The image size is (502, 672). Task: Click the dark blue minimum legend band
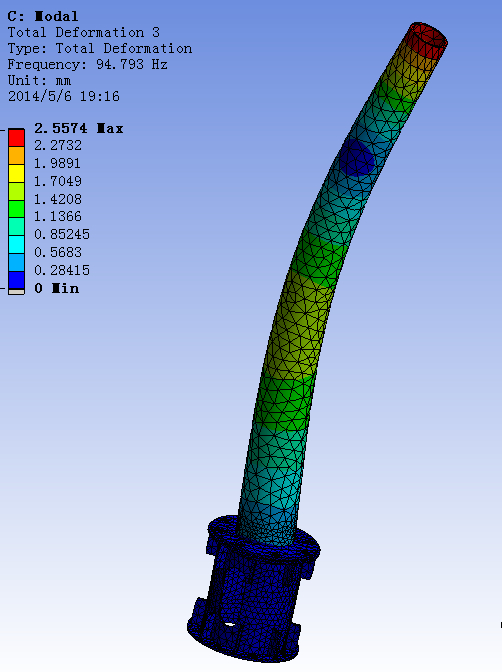pos(16,281)
